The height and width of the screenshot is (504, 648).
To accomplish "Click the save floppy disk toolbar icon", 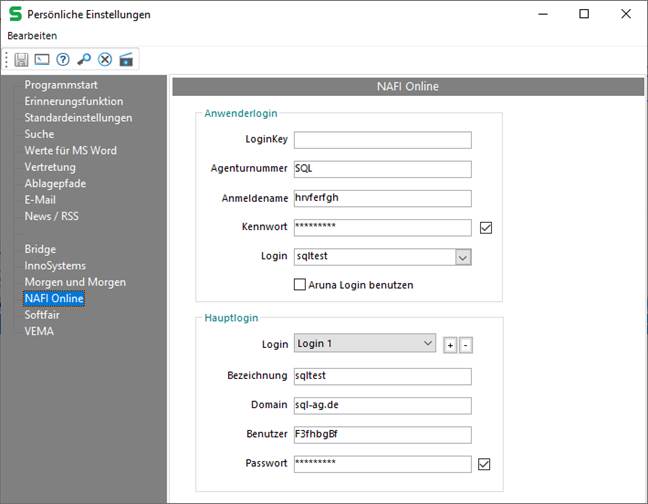I will tap(21, 60).
